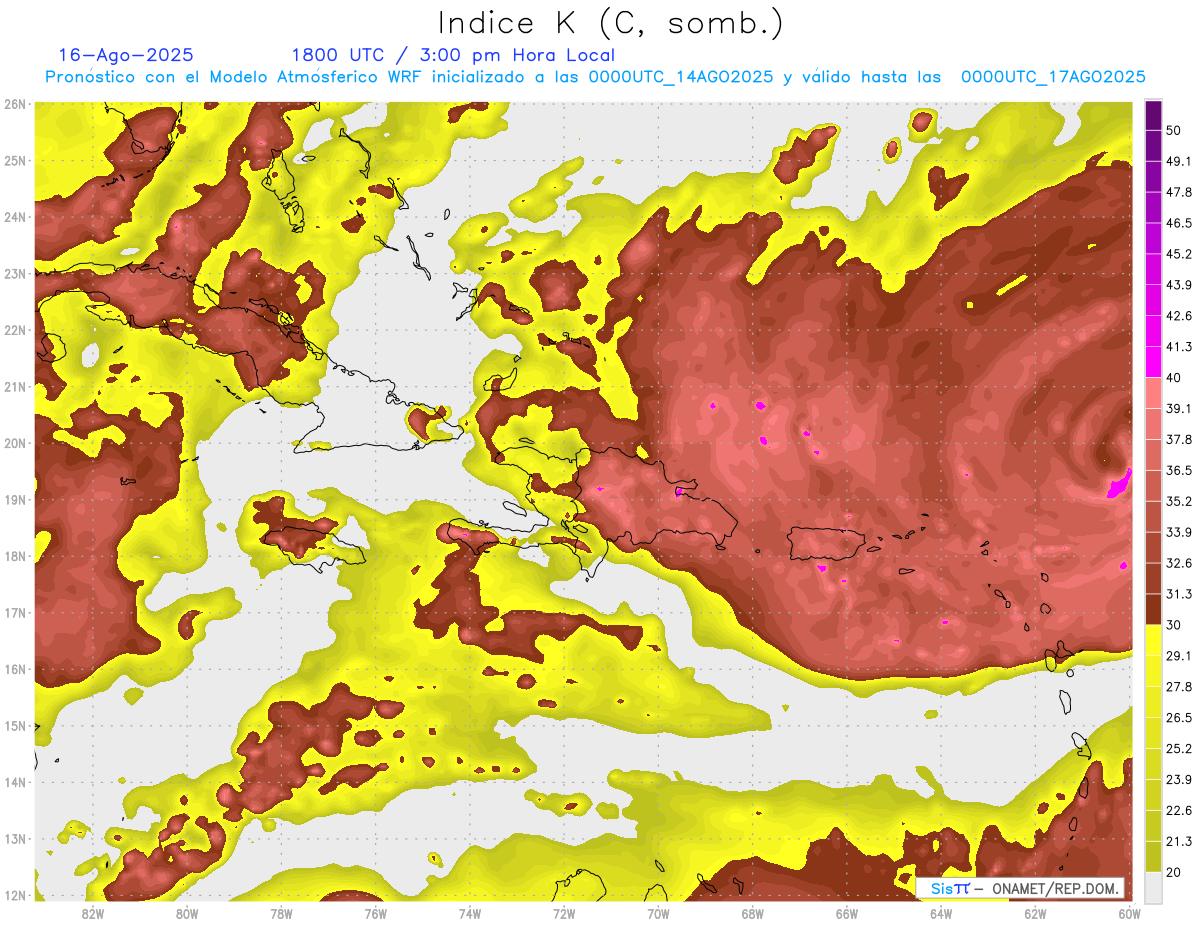
Task: Click the '72W' longitude label
Action: 564,914
